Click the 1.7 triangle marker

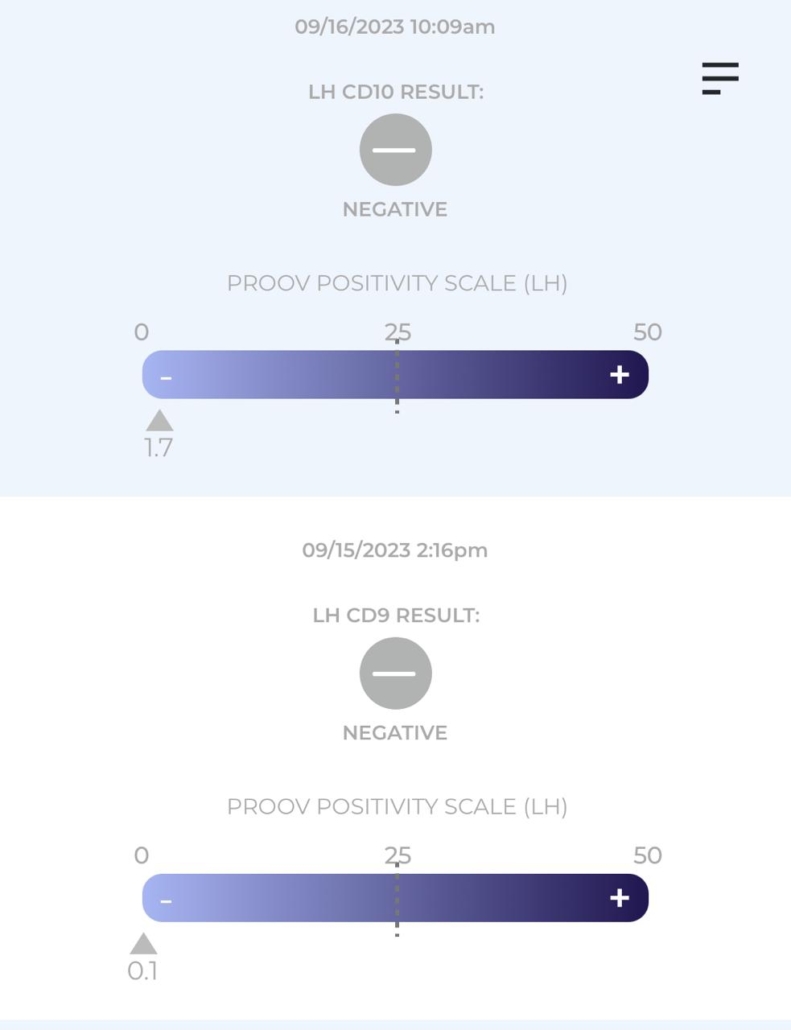tap(160, 420)
